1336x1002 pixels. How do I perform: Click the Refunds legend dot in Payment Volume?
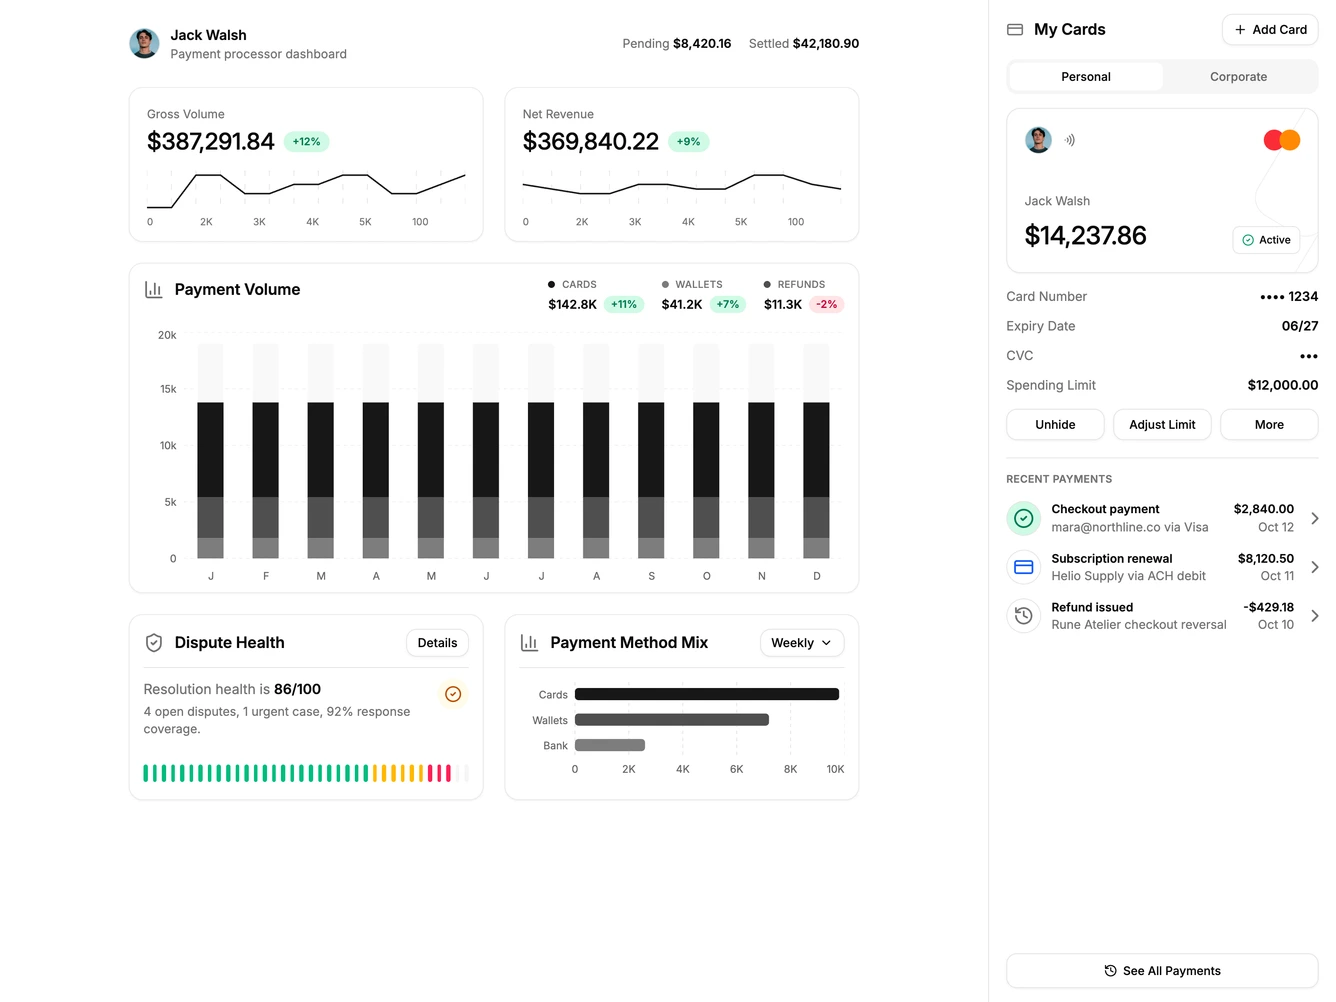(767, 285)
